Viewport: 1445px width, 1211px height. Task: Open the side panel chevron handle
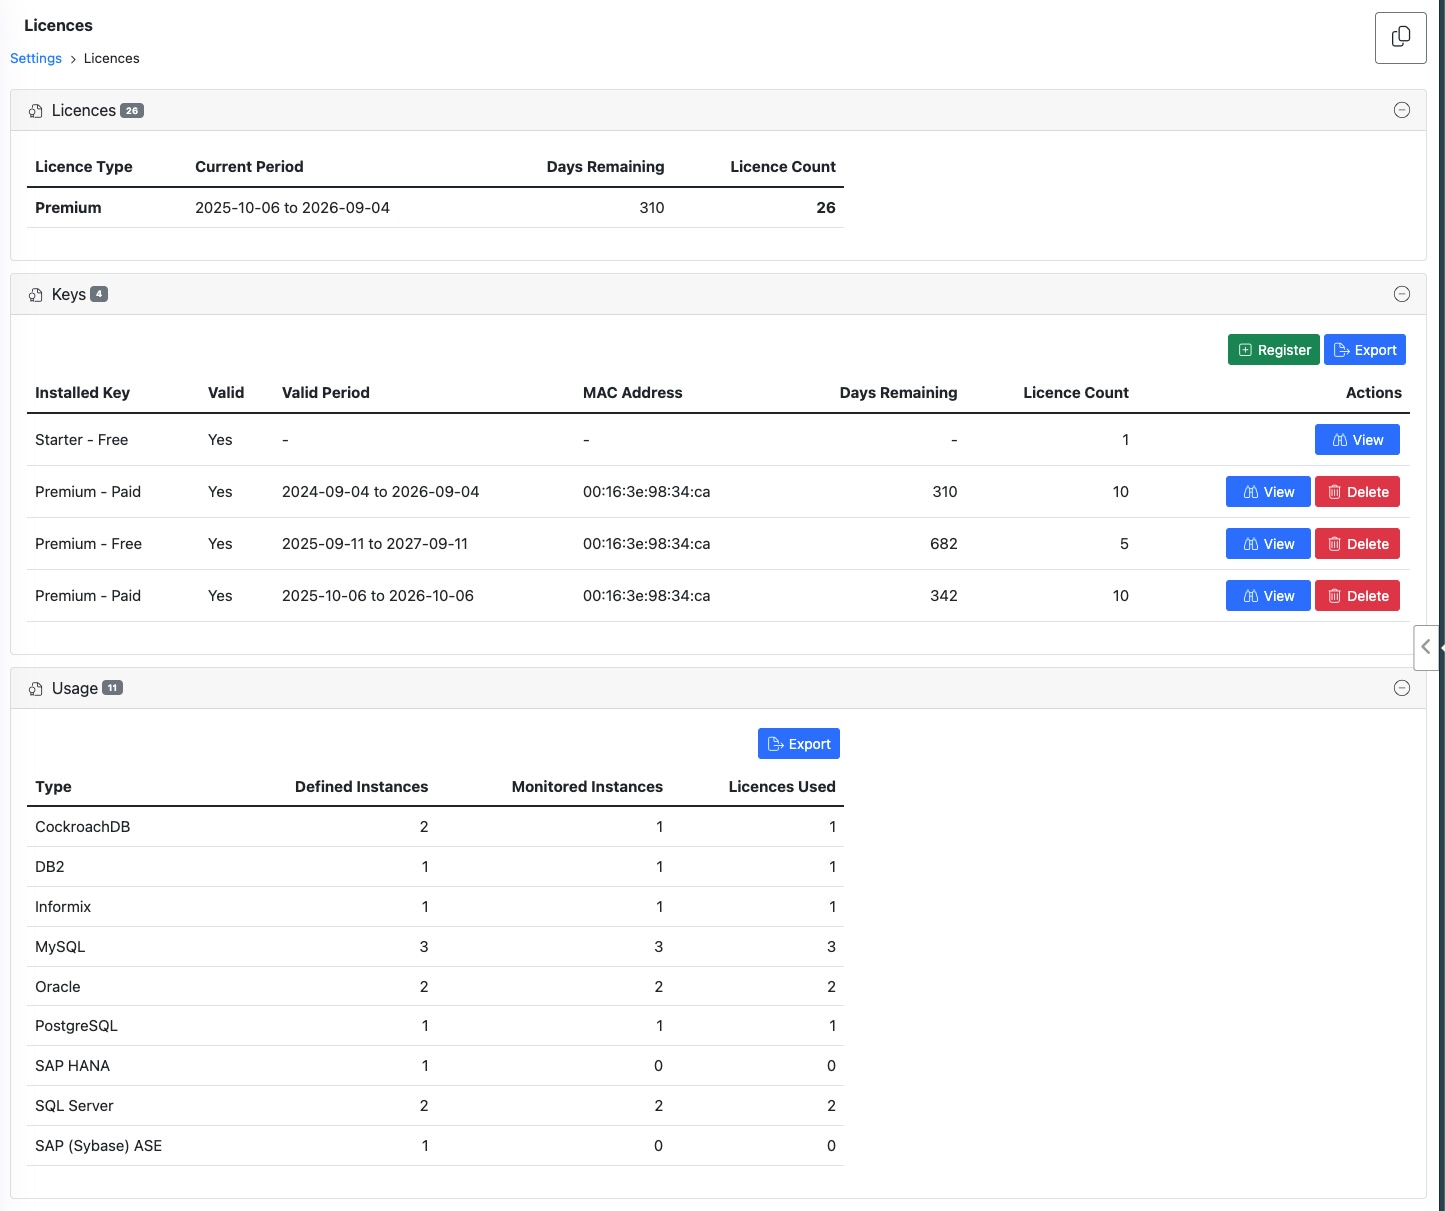click(1426, 647)
